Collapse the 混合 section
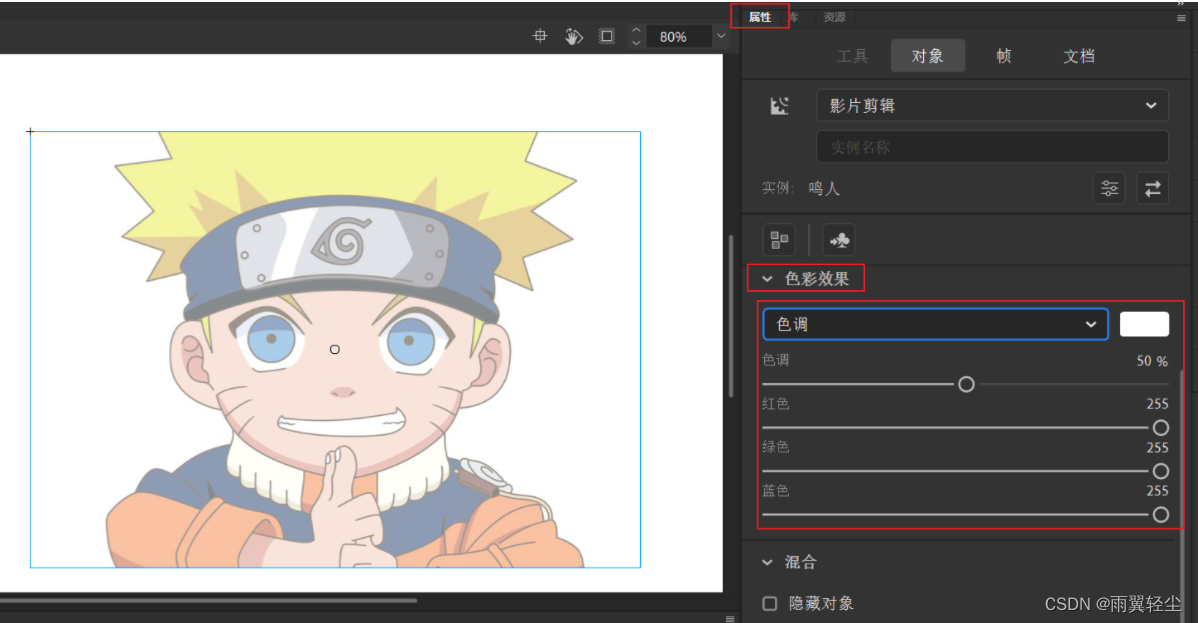Image resolution: width=1198 pixels, height=623 pixels. point(767,563)
